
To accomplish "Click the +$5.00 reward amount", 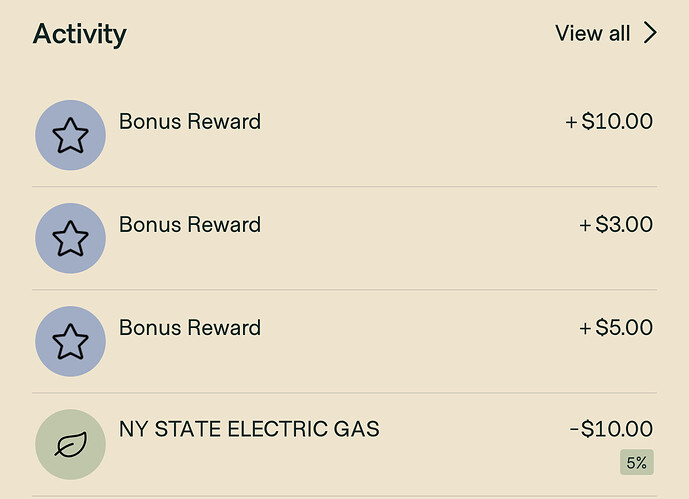I will 616,328.
